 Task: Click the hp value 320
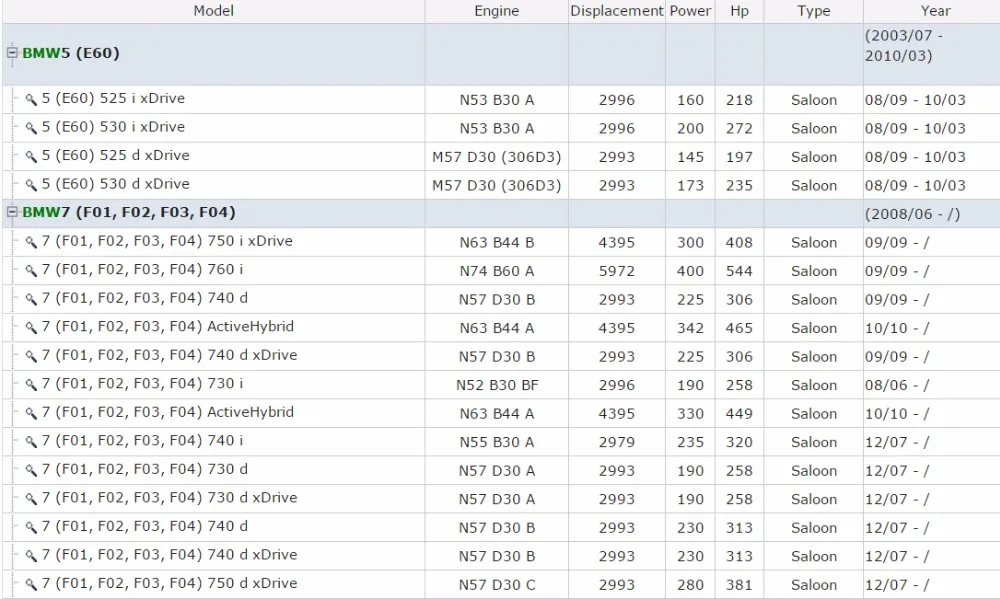739,442
